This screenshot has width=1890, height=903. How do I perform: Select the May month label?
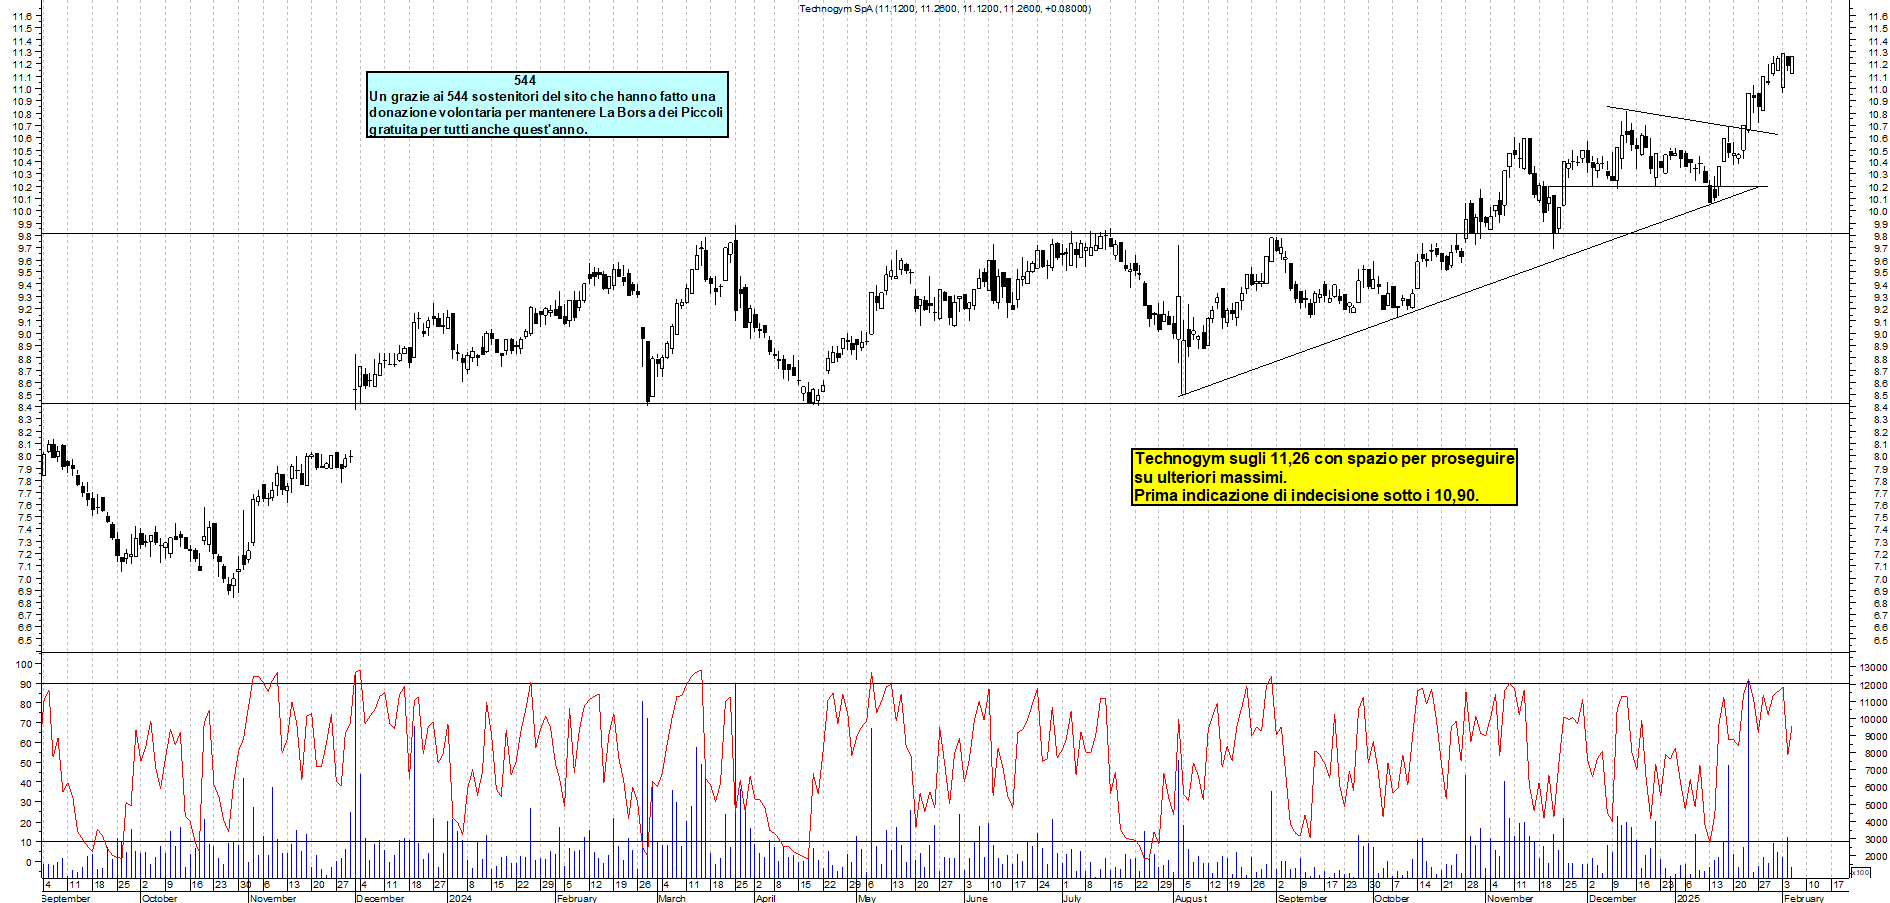pos(867,898)
